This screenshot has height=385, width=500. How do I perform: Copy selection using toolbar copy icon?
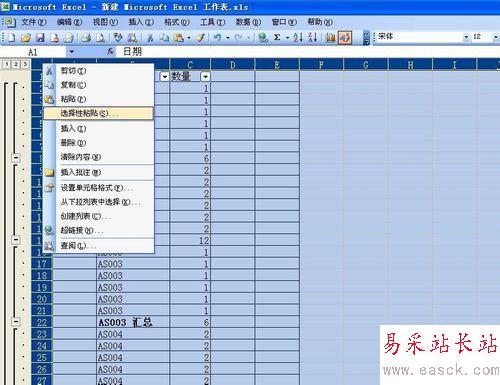pos(164,38)
